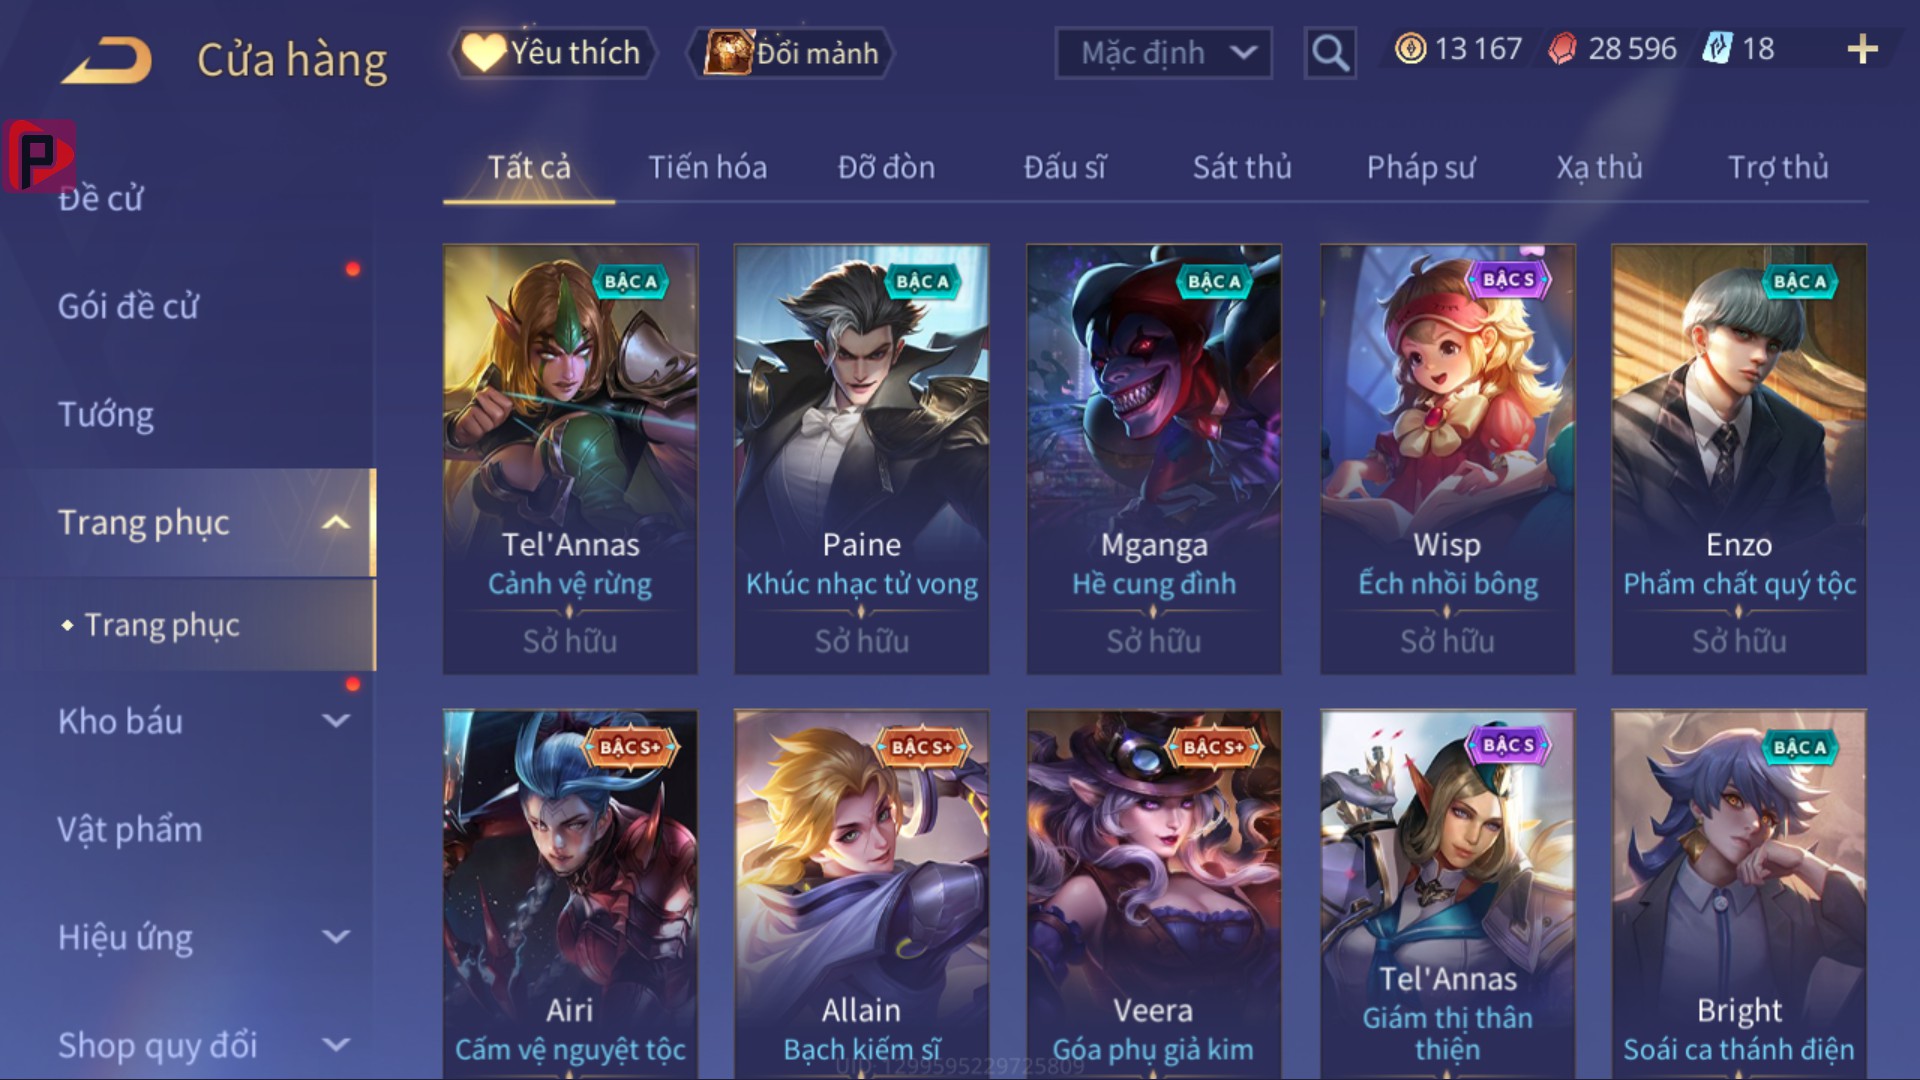
Task: Tap the red ruby currency icon
Action: pos(1562,49)
